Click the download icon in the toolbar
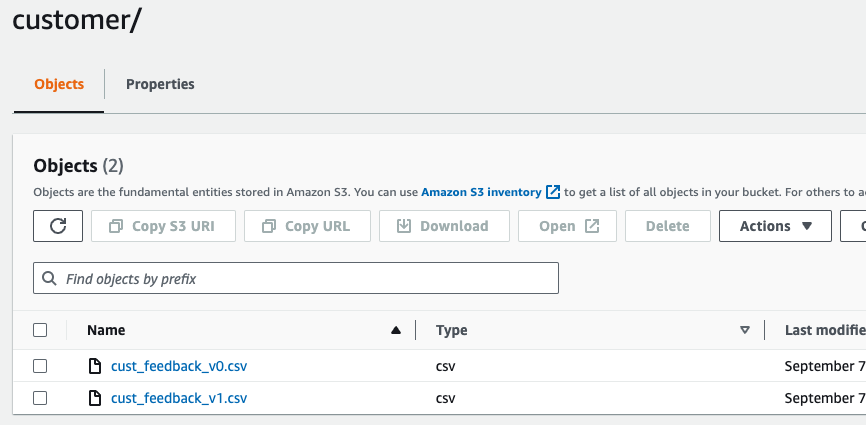 [404, 226]
